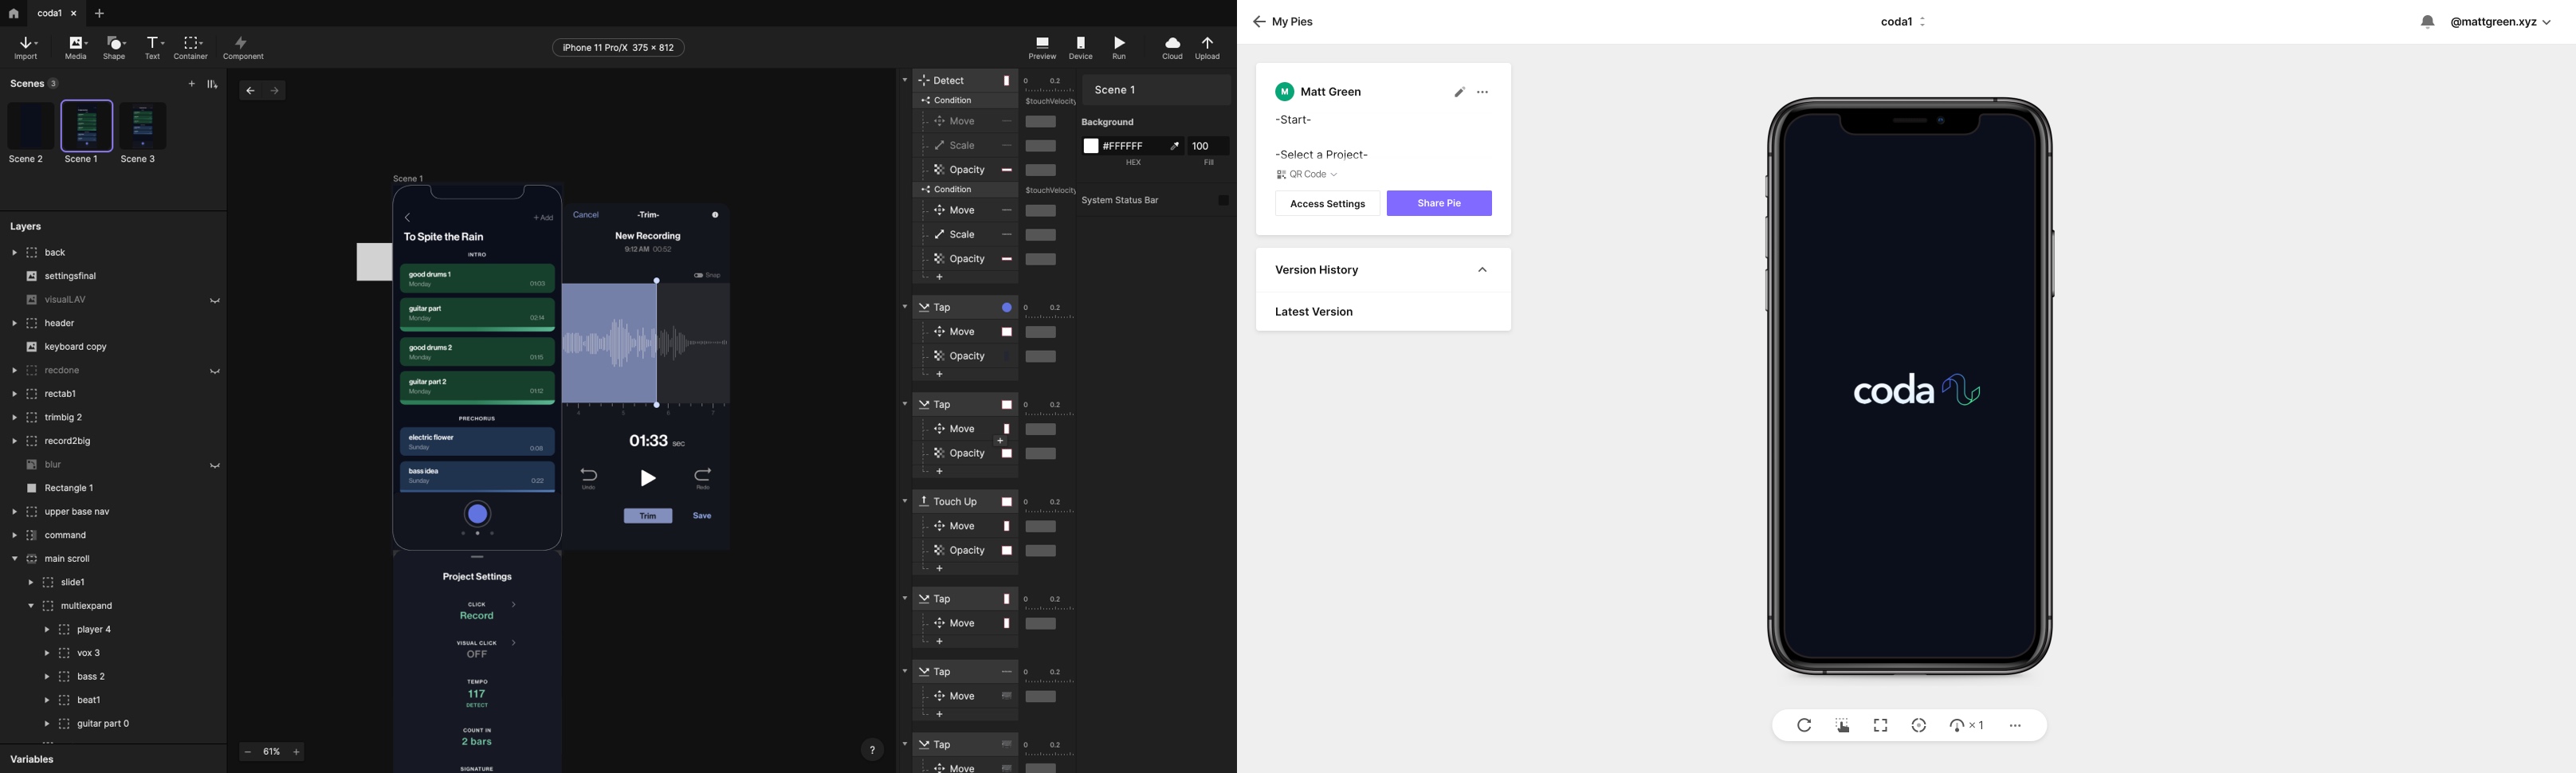Collapse the main scroll layer
The image size is (2576, 773).
pos(14,559)
